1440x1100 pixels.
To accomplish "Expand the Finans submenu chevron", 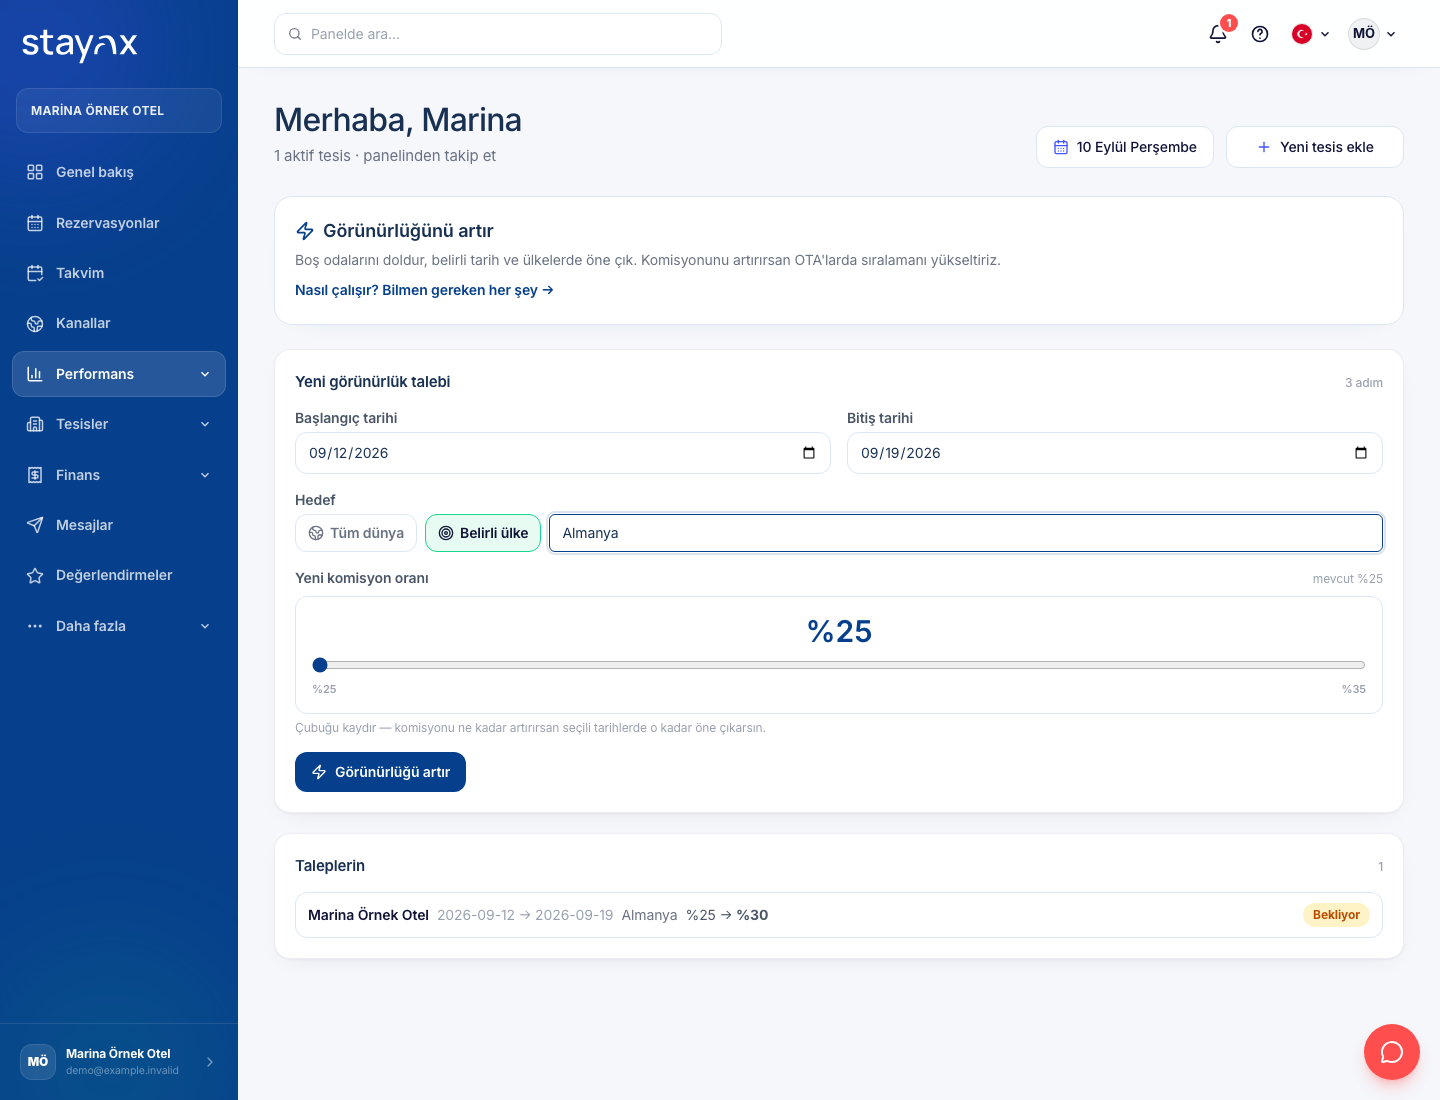I will click(x=205, y=475).
